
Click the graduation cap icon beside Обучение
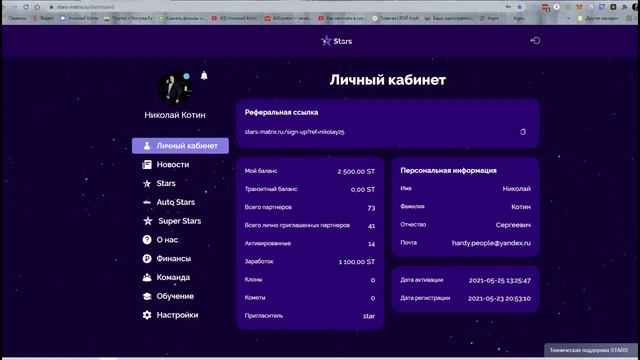pos(147,296)
